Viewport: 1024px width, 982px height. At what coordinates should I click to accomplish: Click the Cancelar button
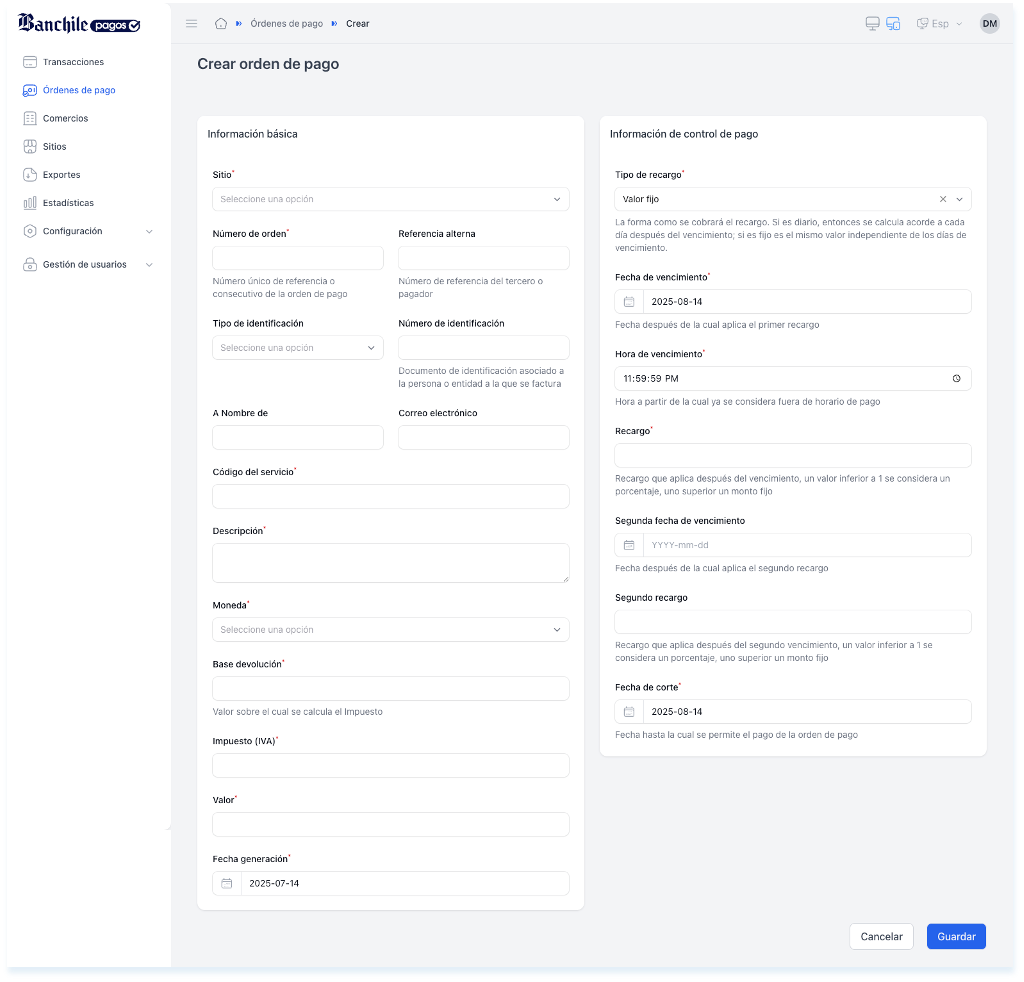click(881, 936)
